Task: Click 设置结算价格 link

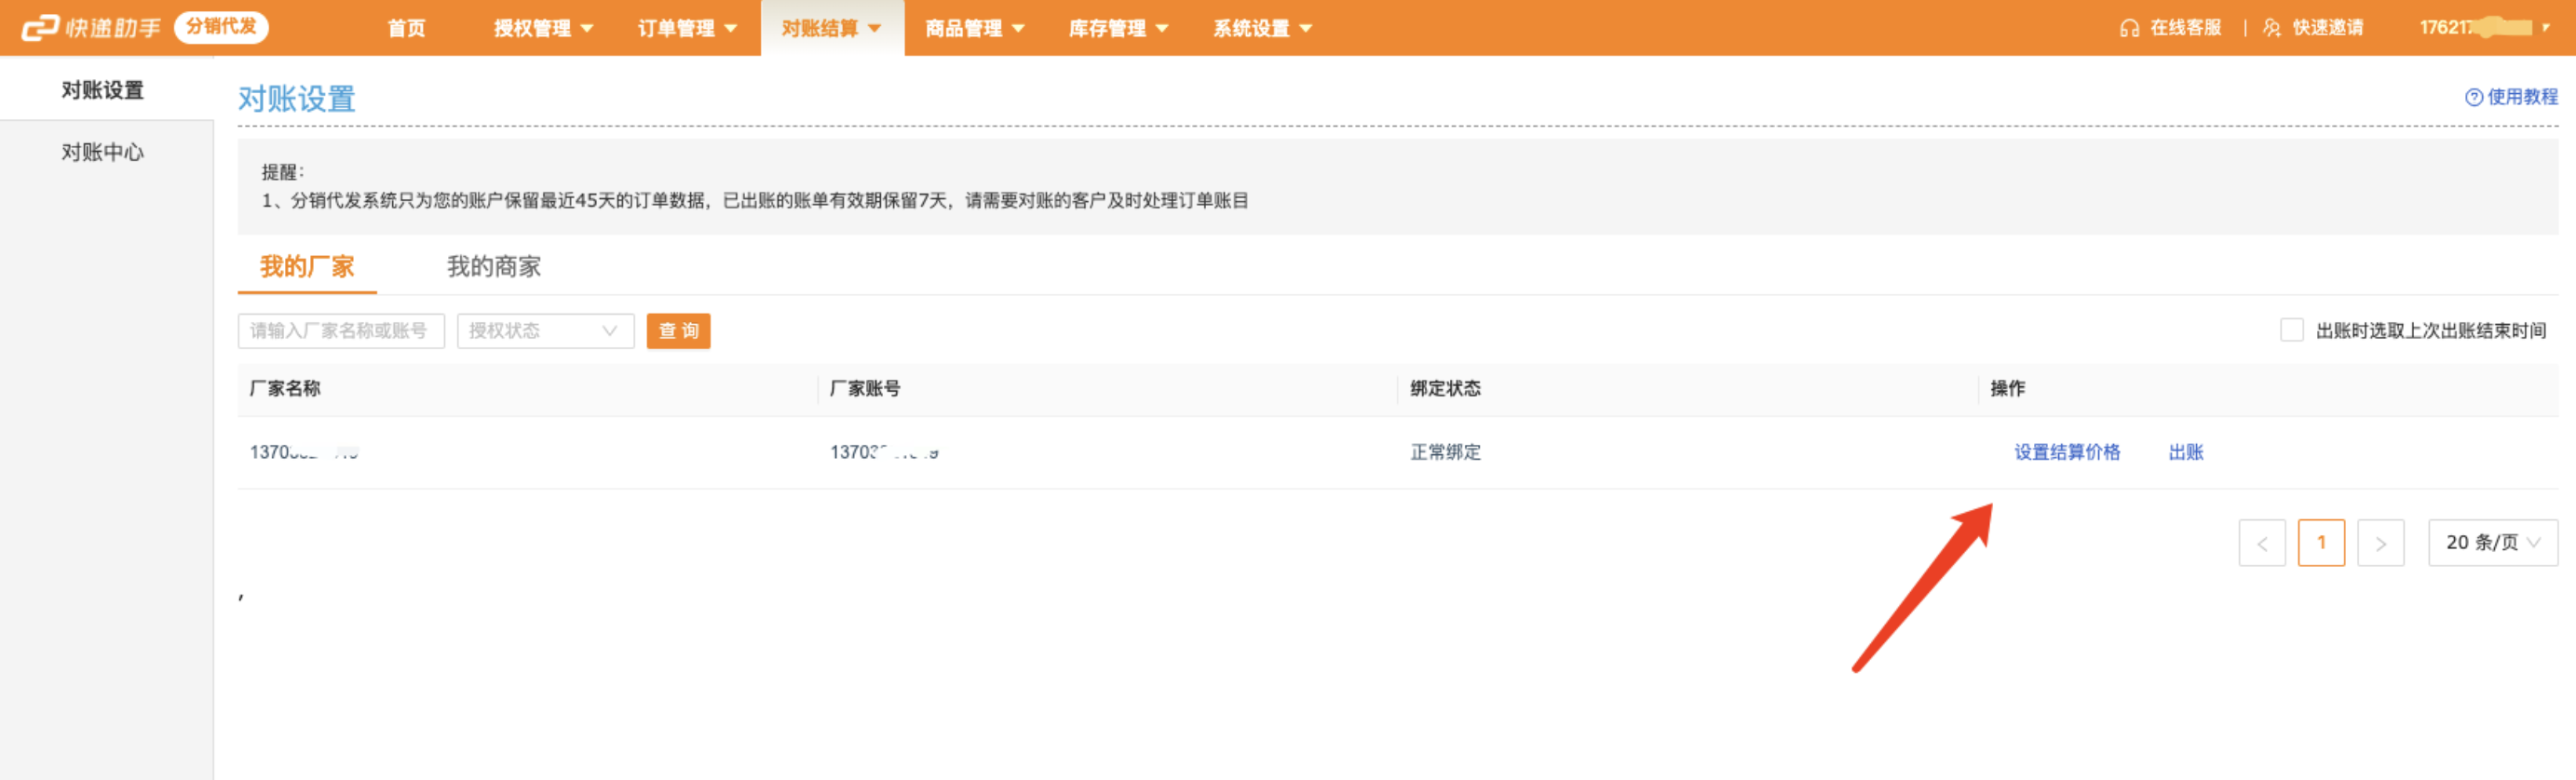Action: [x=2066, y=452]
